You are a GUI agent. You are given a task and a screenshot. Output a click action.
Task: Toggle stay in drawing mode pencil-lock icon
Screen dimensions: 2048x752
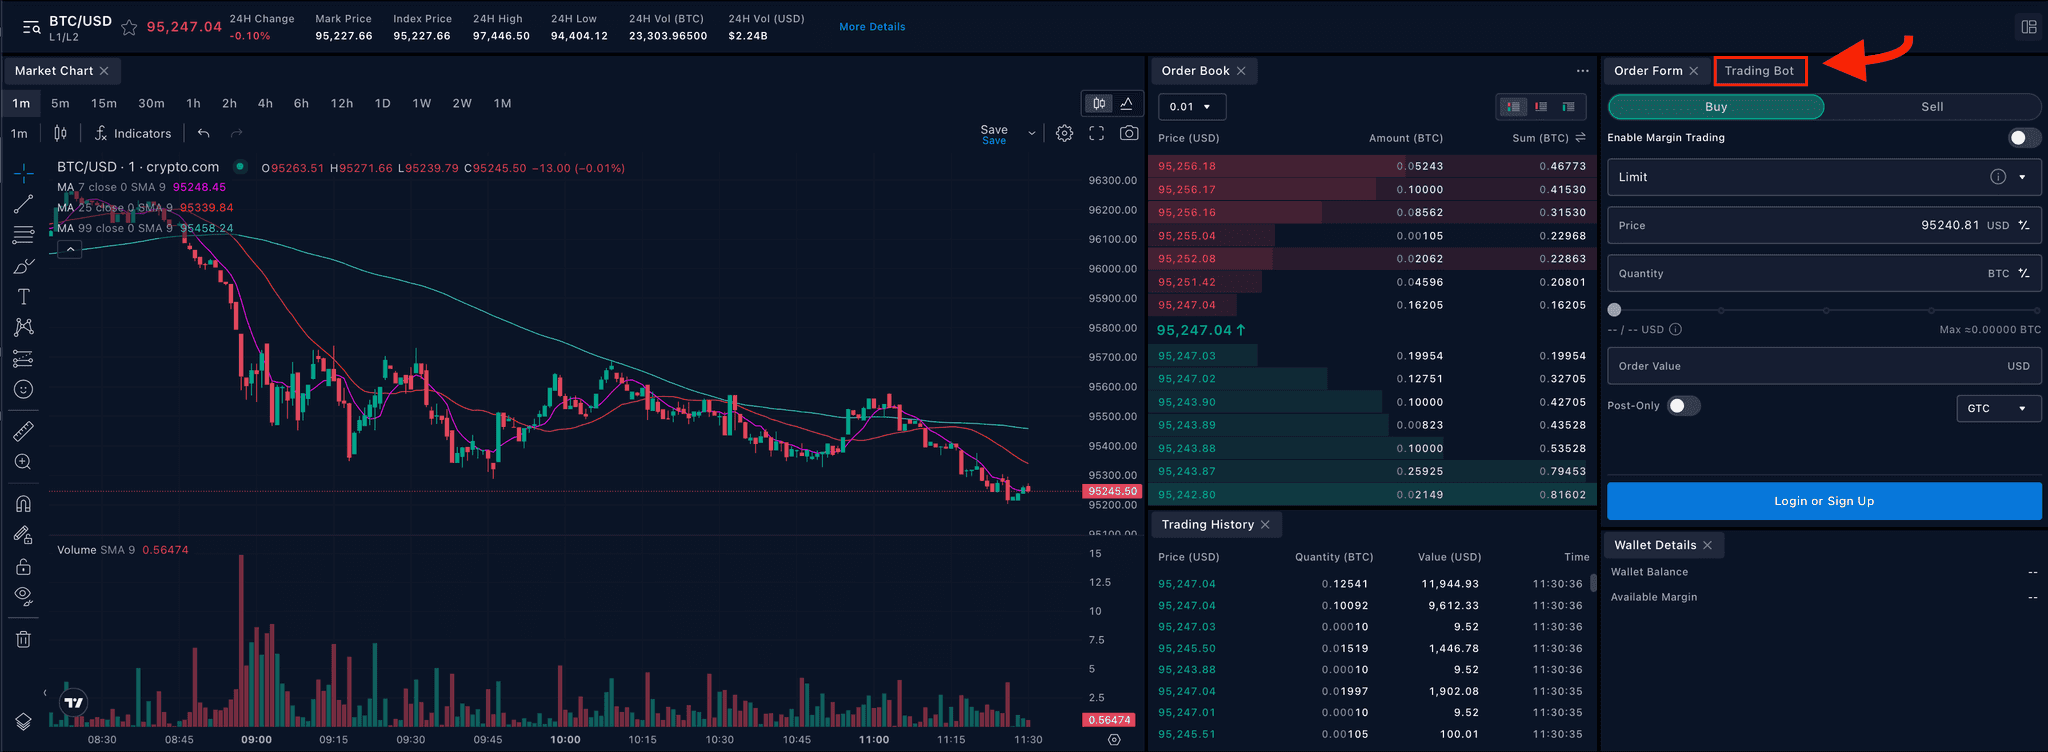click(x=24, y=535)
